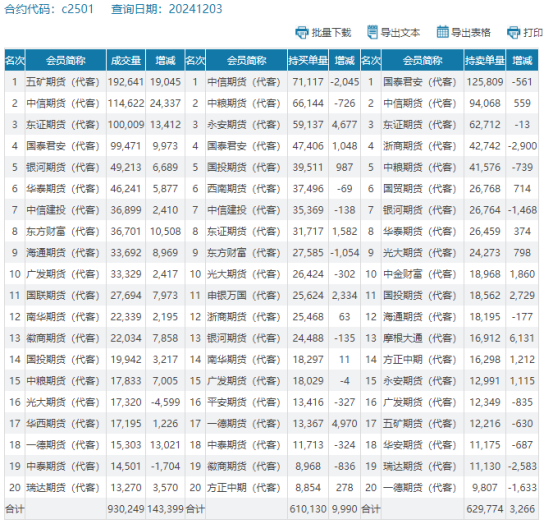The width and height of the screenshot is (554, 524).
Task: Click total volume change 143,399
Action: click(x=165, y=509)
